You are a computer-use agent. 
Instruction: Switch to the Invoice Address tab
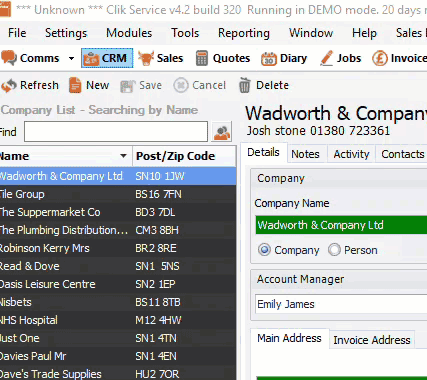tap(372, 340)
